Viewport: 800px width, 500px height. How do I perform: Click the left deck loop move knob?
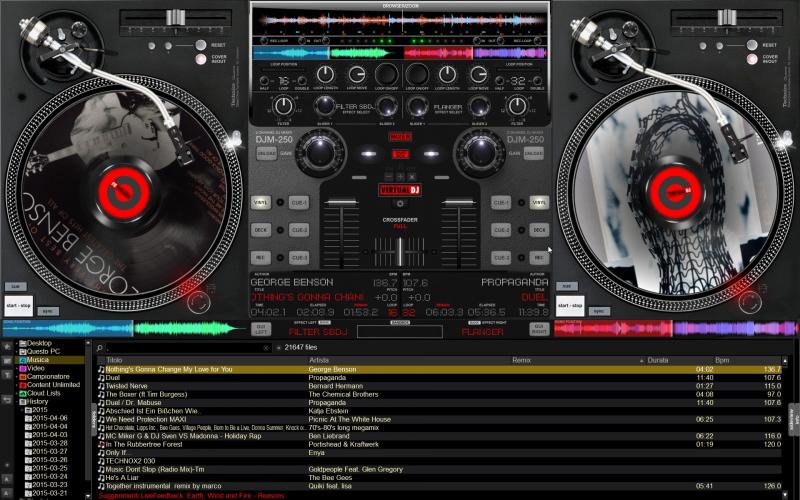pos(356,75)
